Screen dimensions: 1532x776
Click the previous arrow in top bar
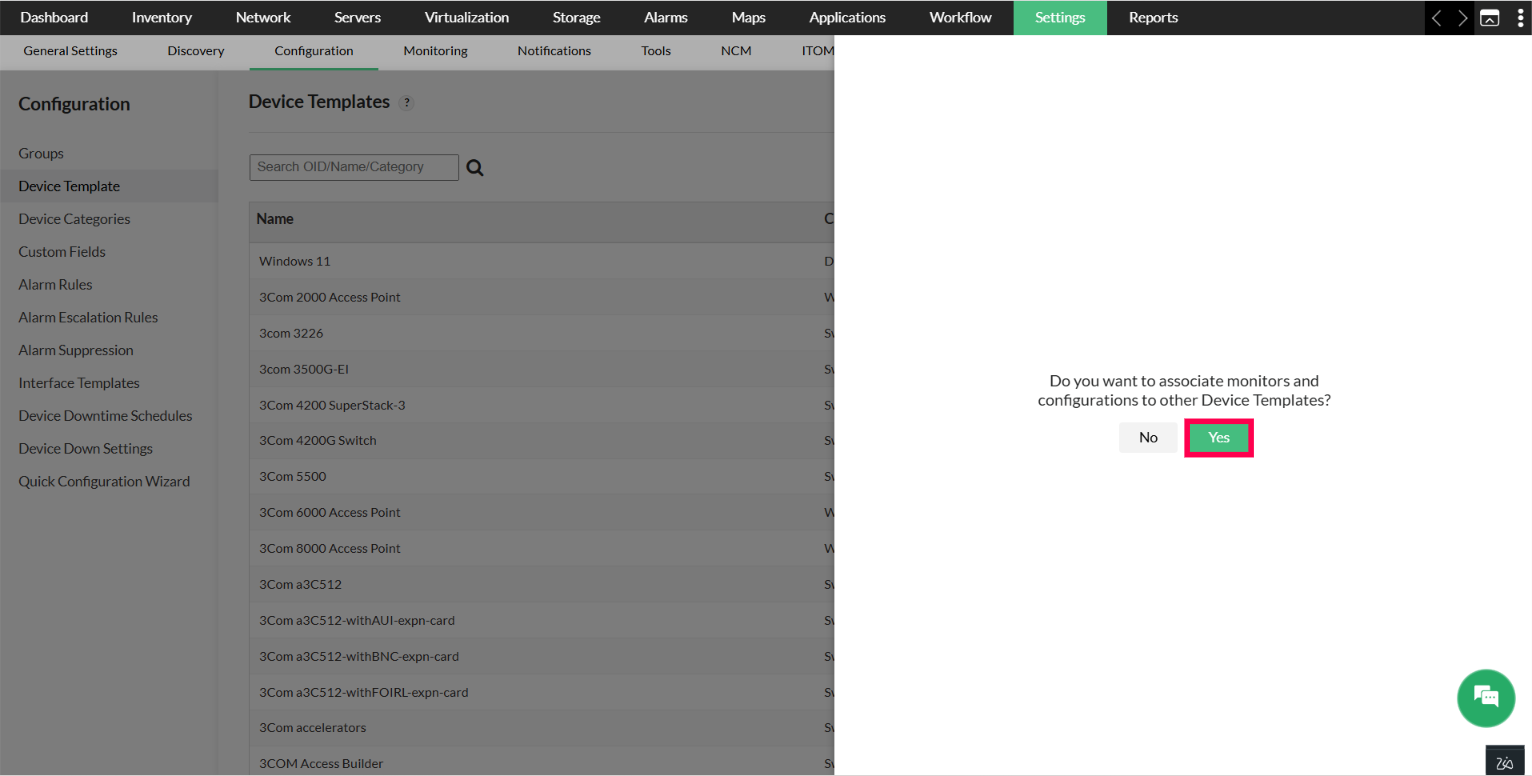[1437, 18]
